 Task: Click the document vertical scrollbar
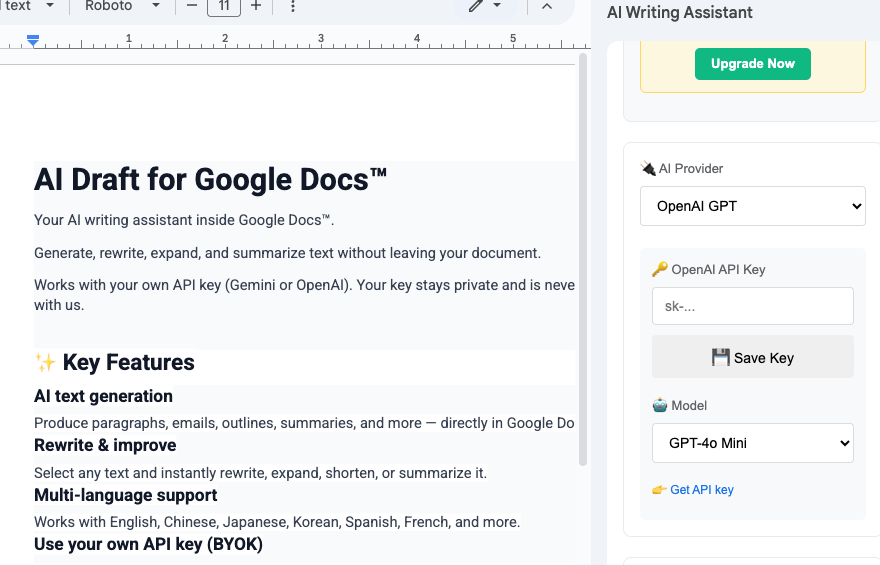(584, 260)
